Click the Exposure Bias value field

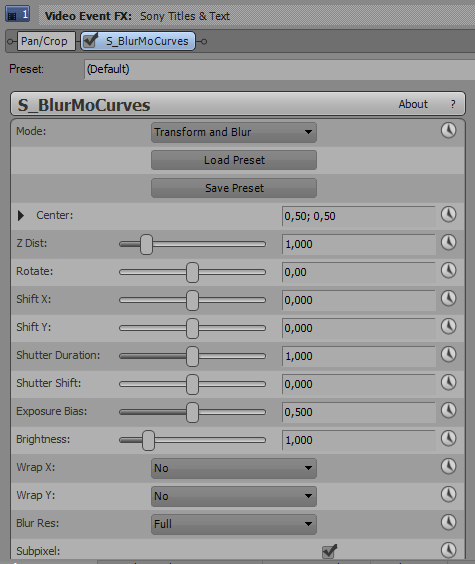[x=358, y=412]
